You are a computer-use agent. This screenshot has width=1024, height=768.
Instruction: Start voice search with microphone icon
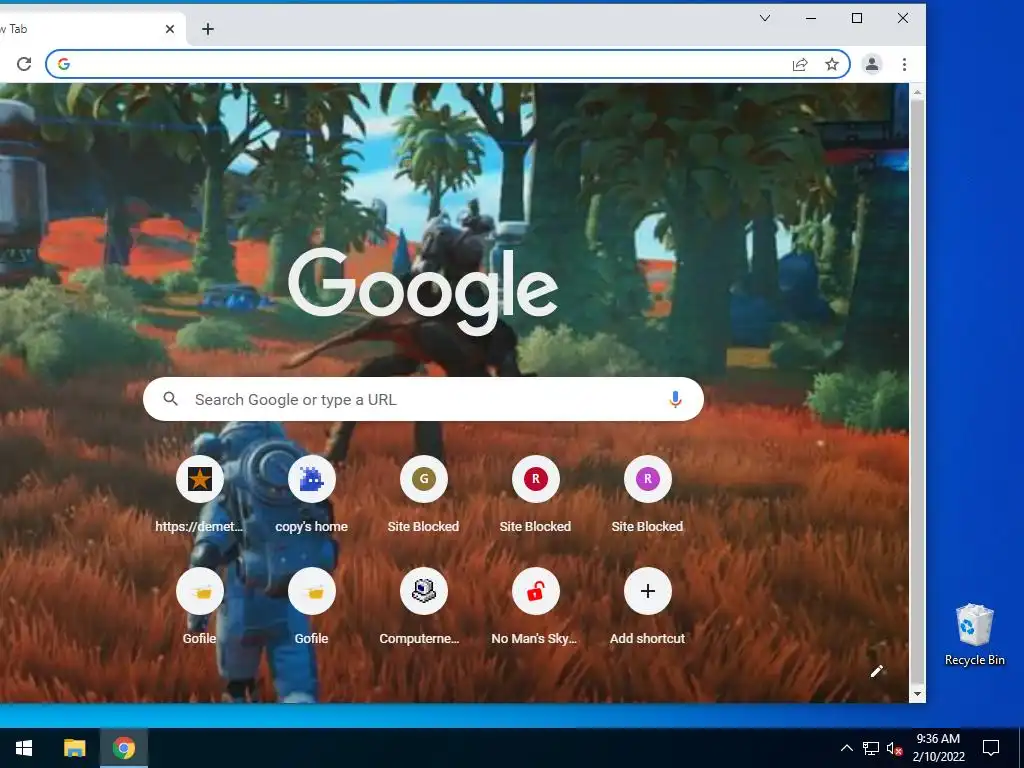pos(675,399)
